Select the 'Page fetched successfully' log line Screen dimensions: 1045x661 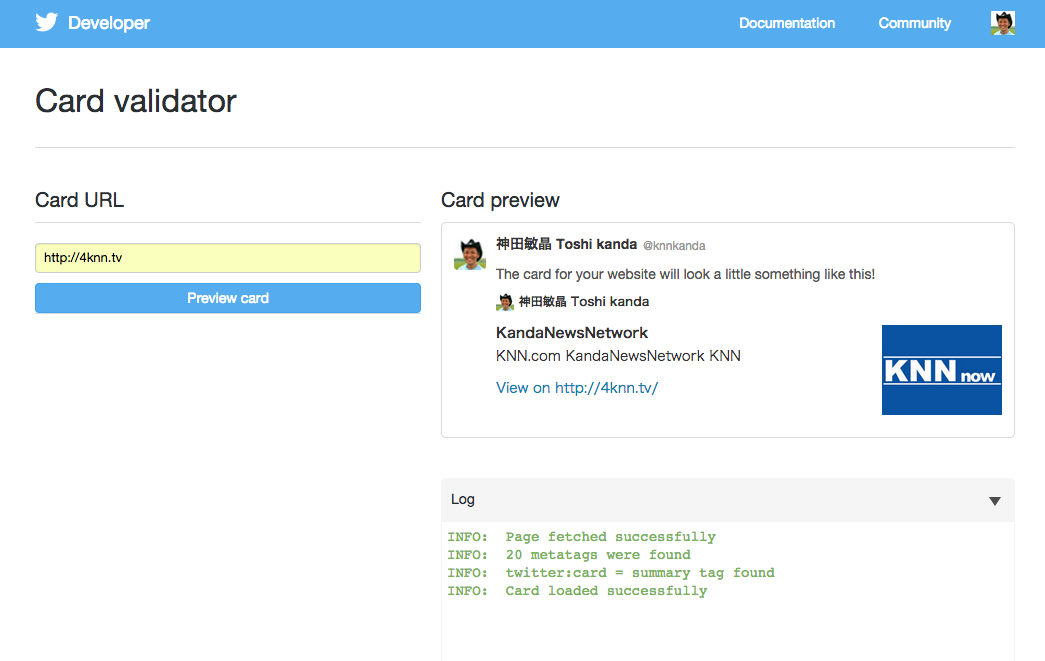click(x=581, y=536)
